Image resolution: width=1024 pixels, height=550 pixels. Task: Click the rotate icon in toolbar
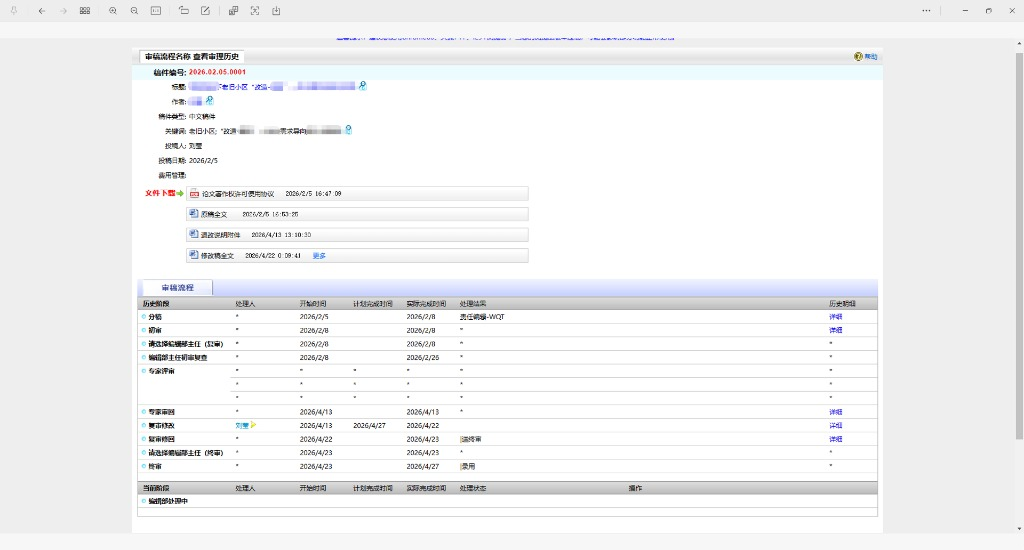[184, 10]
